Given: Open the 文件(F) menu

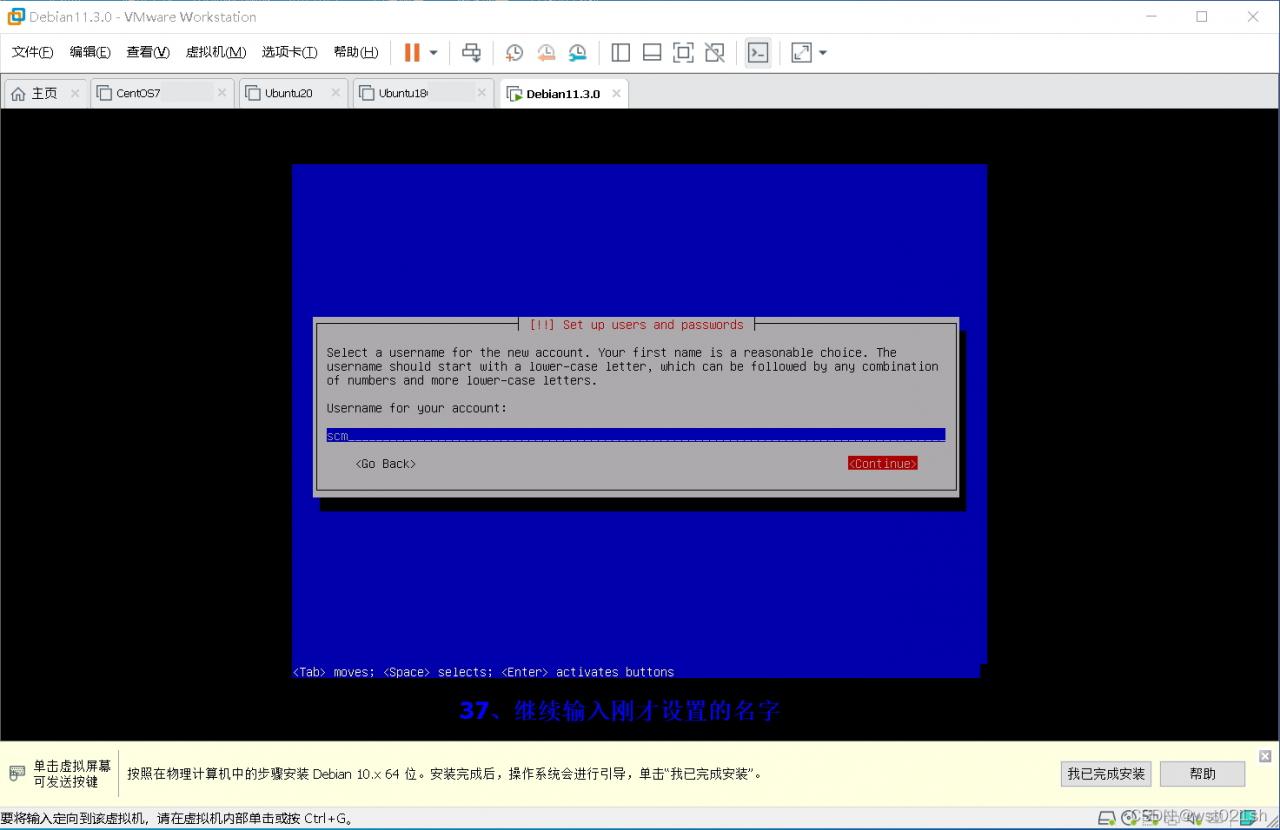Looking at the screenshot, I should [x=32, y=52].
